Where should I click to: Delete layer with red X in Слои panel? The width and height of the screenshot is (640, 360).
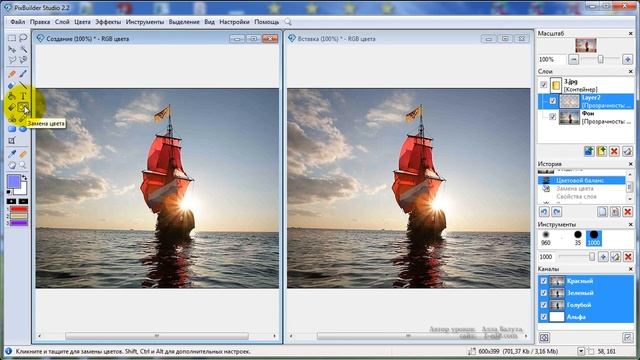coord(614,151)
